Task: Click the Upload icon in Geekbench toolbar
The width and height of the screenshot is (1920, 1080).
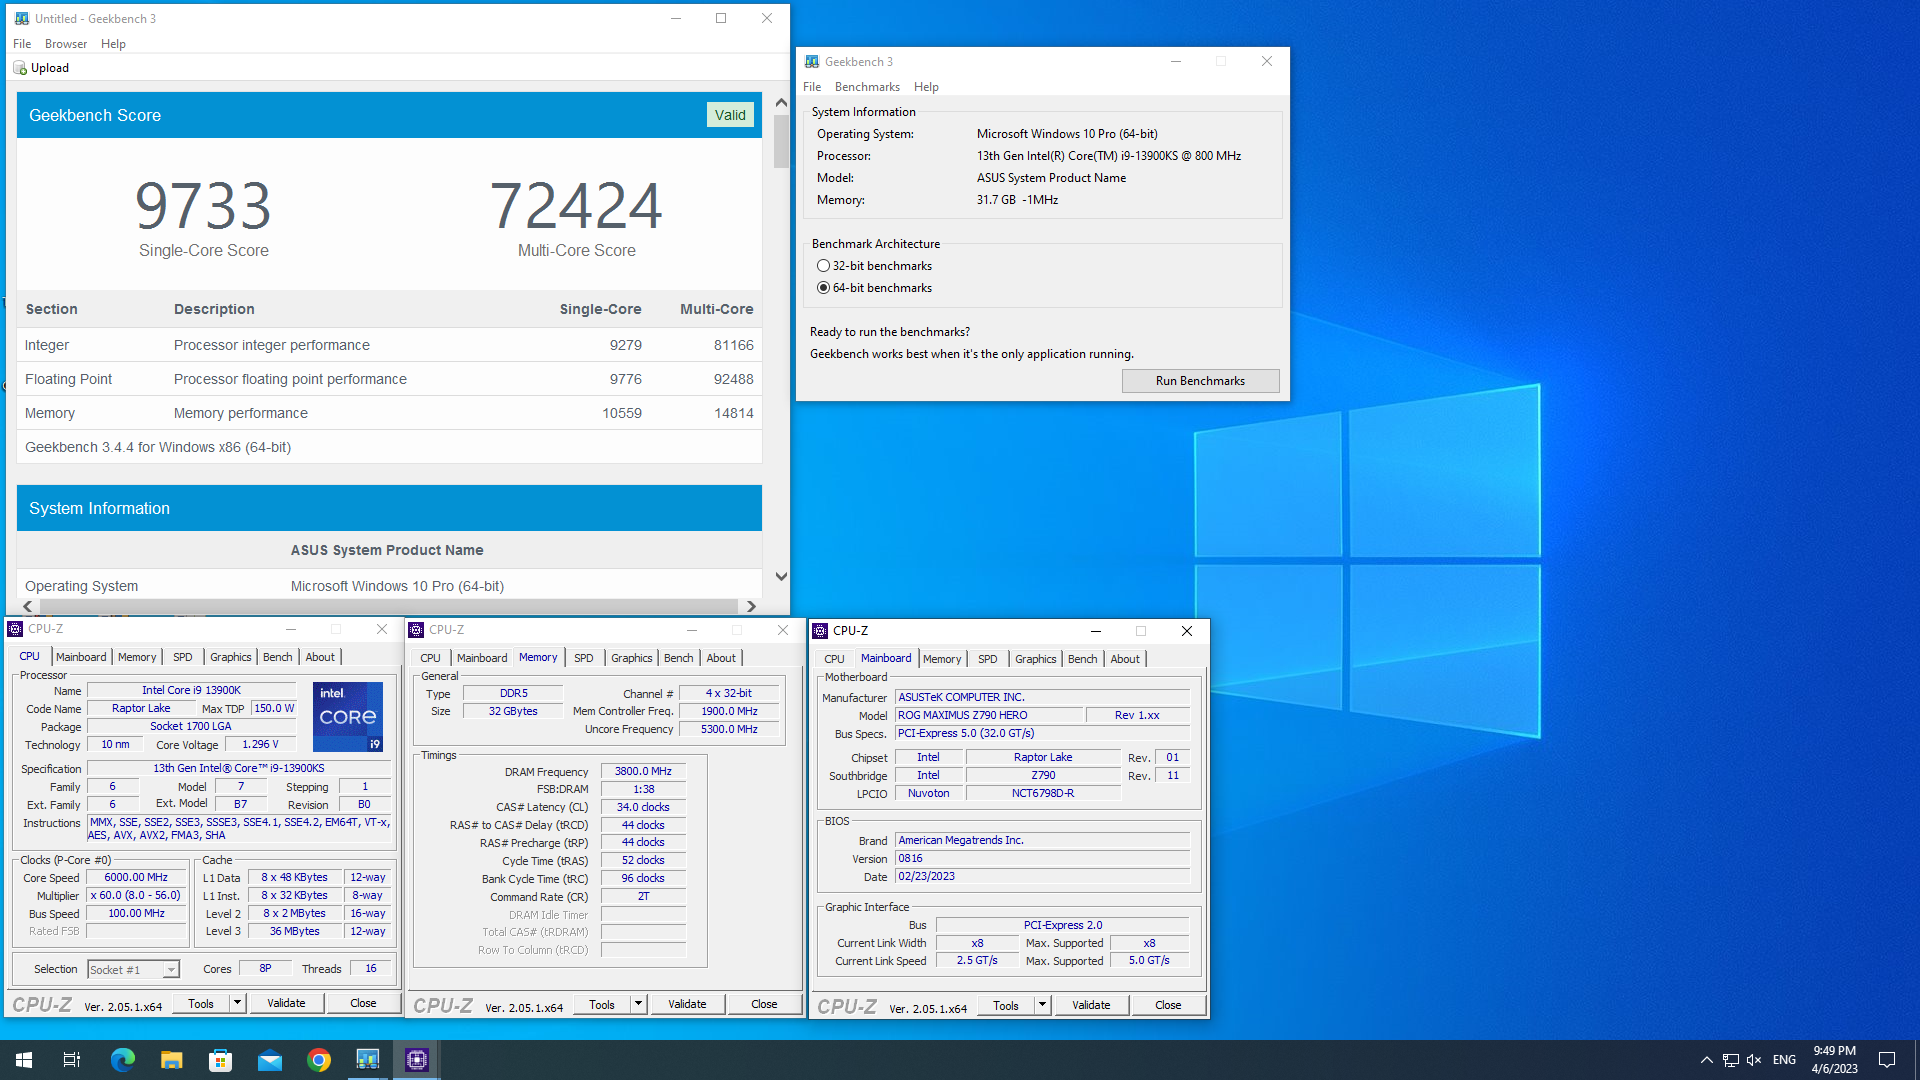Action: (20, 68)
